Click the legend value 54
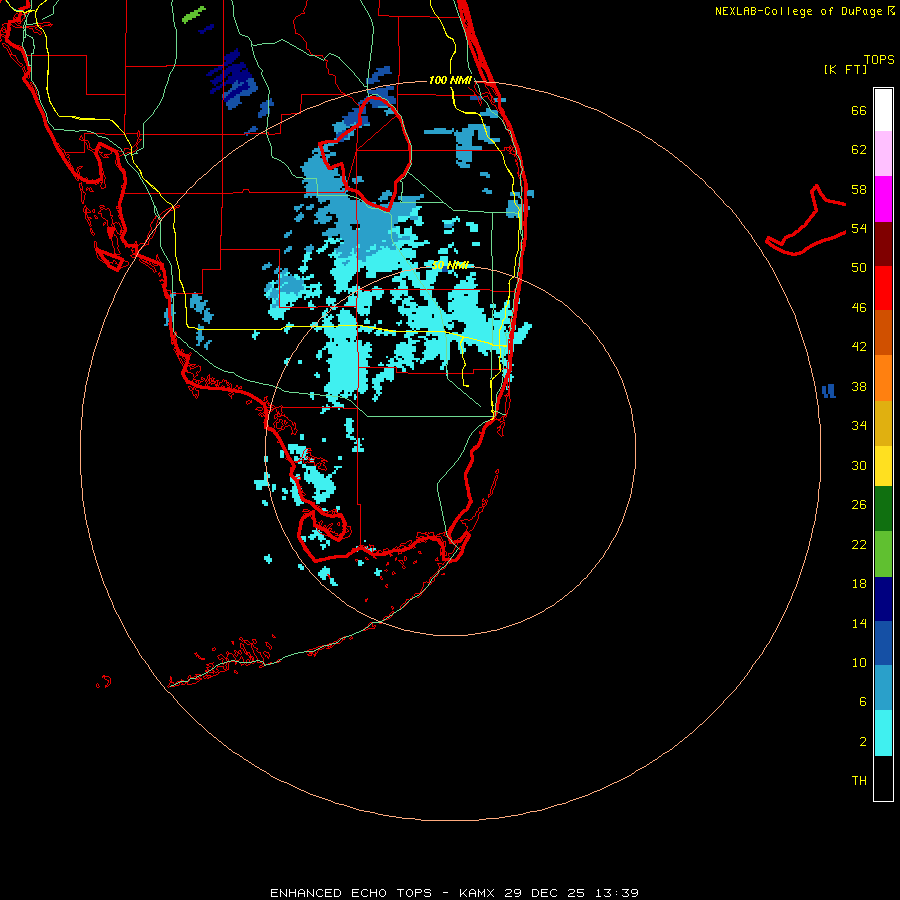900x900 pixels. tap(859, 228)
